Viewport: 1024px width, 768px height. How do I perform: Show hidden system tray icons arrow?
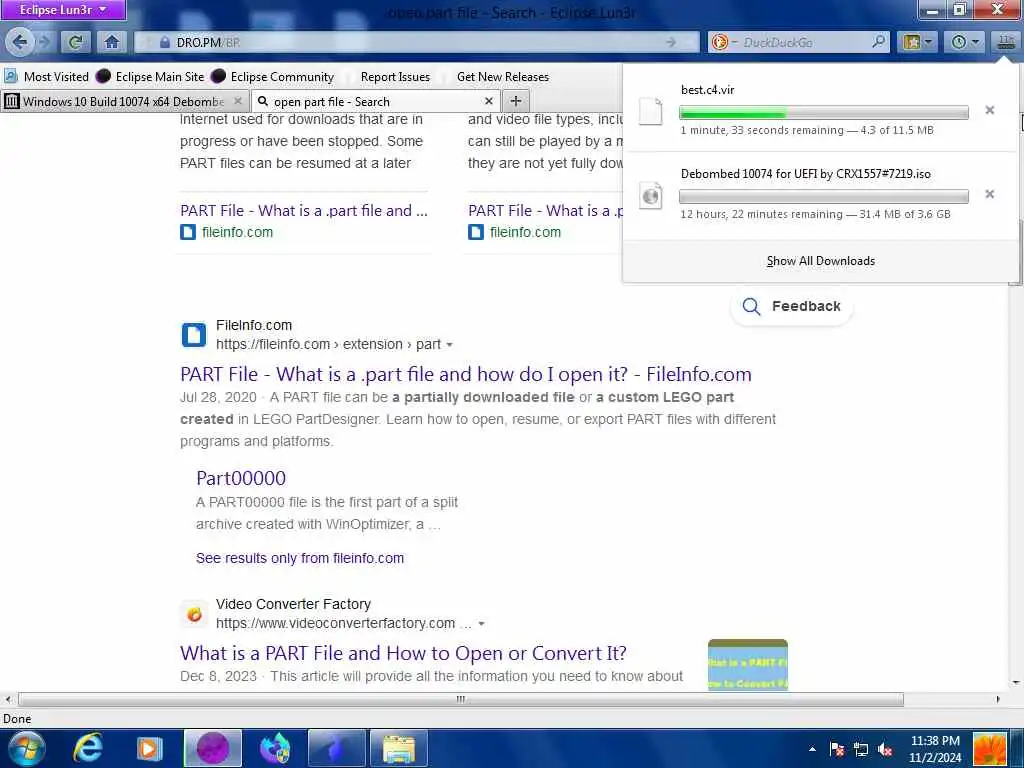(812, 749)
